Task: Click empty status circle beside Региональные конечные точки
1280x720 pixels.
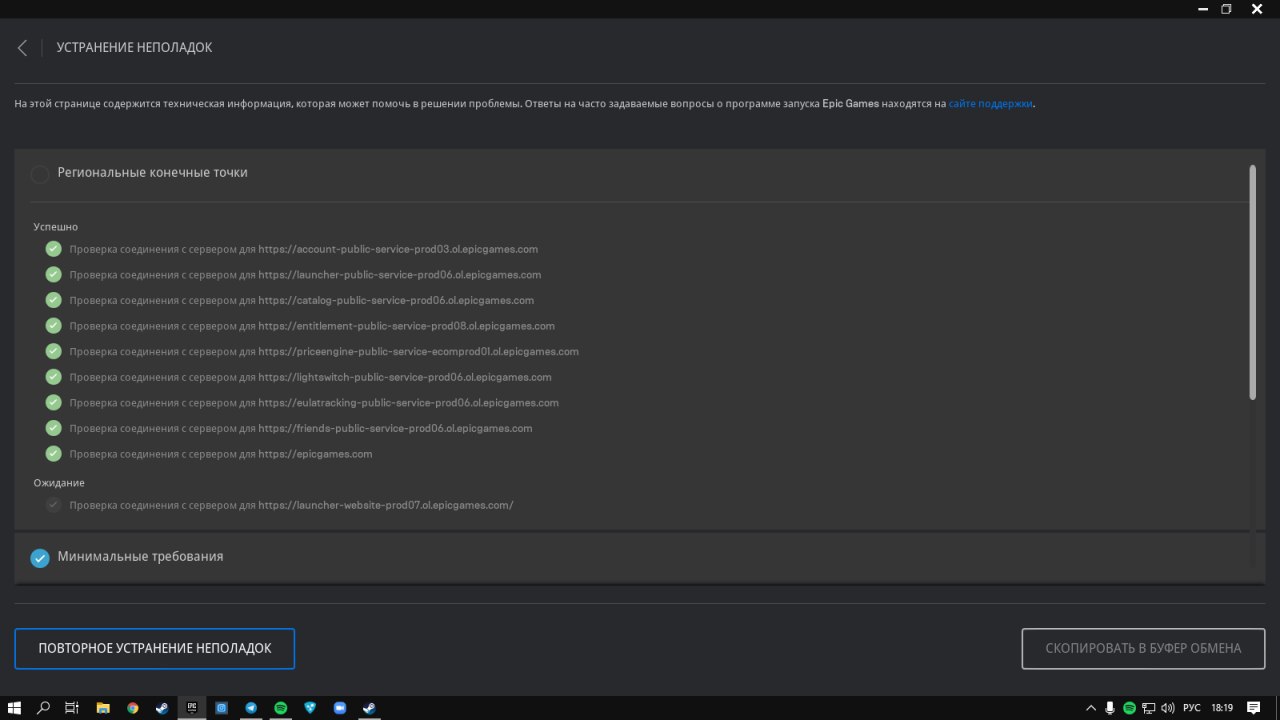Action: pyautogui.click(x=40, y=174)
